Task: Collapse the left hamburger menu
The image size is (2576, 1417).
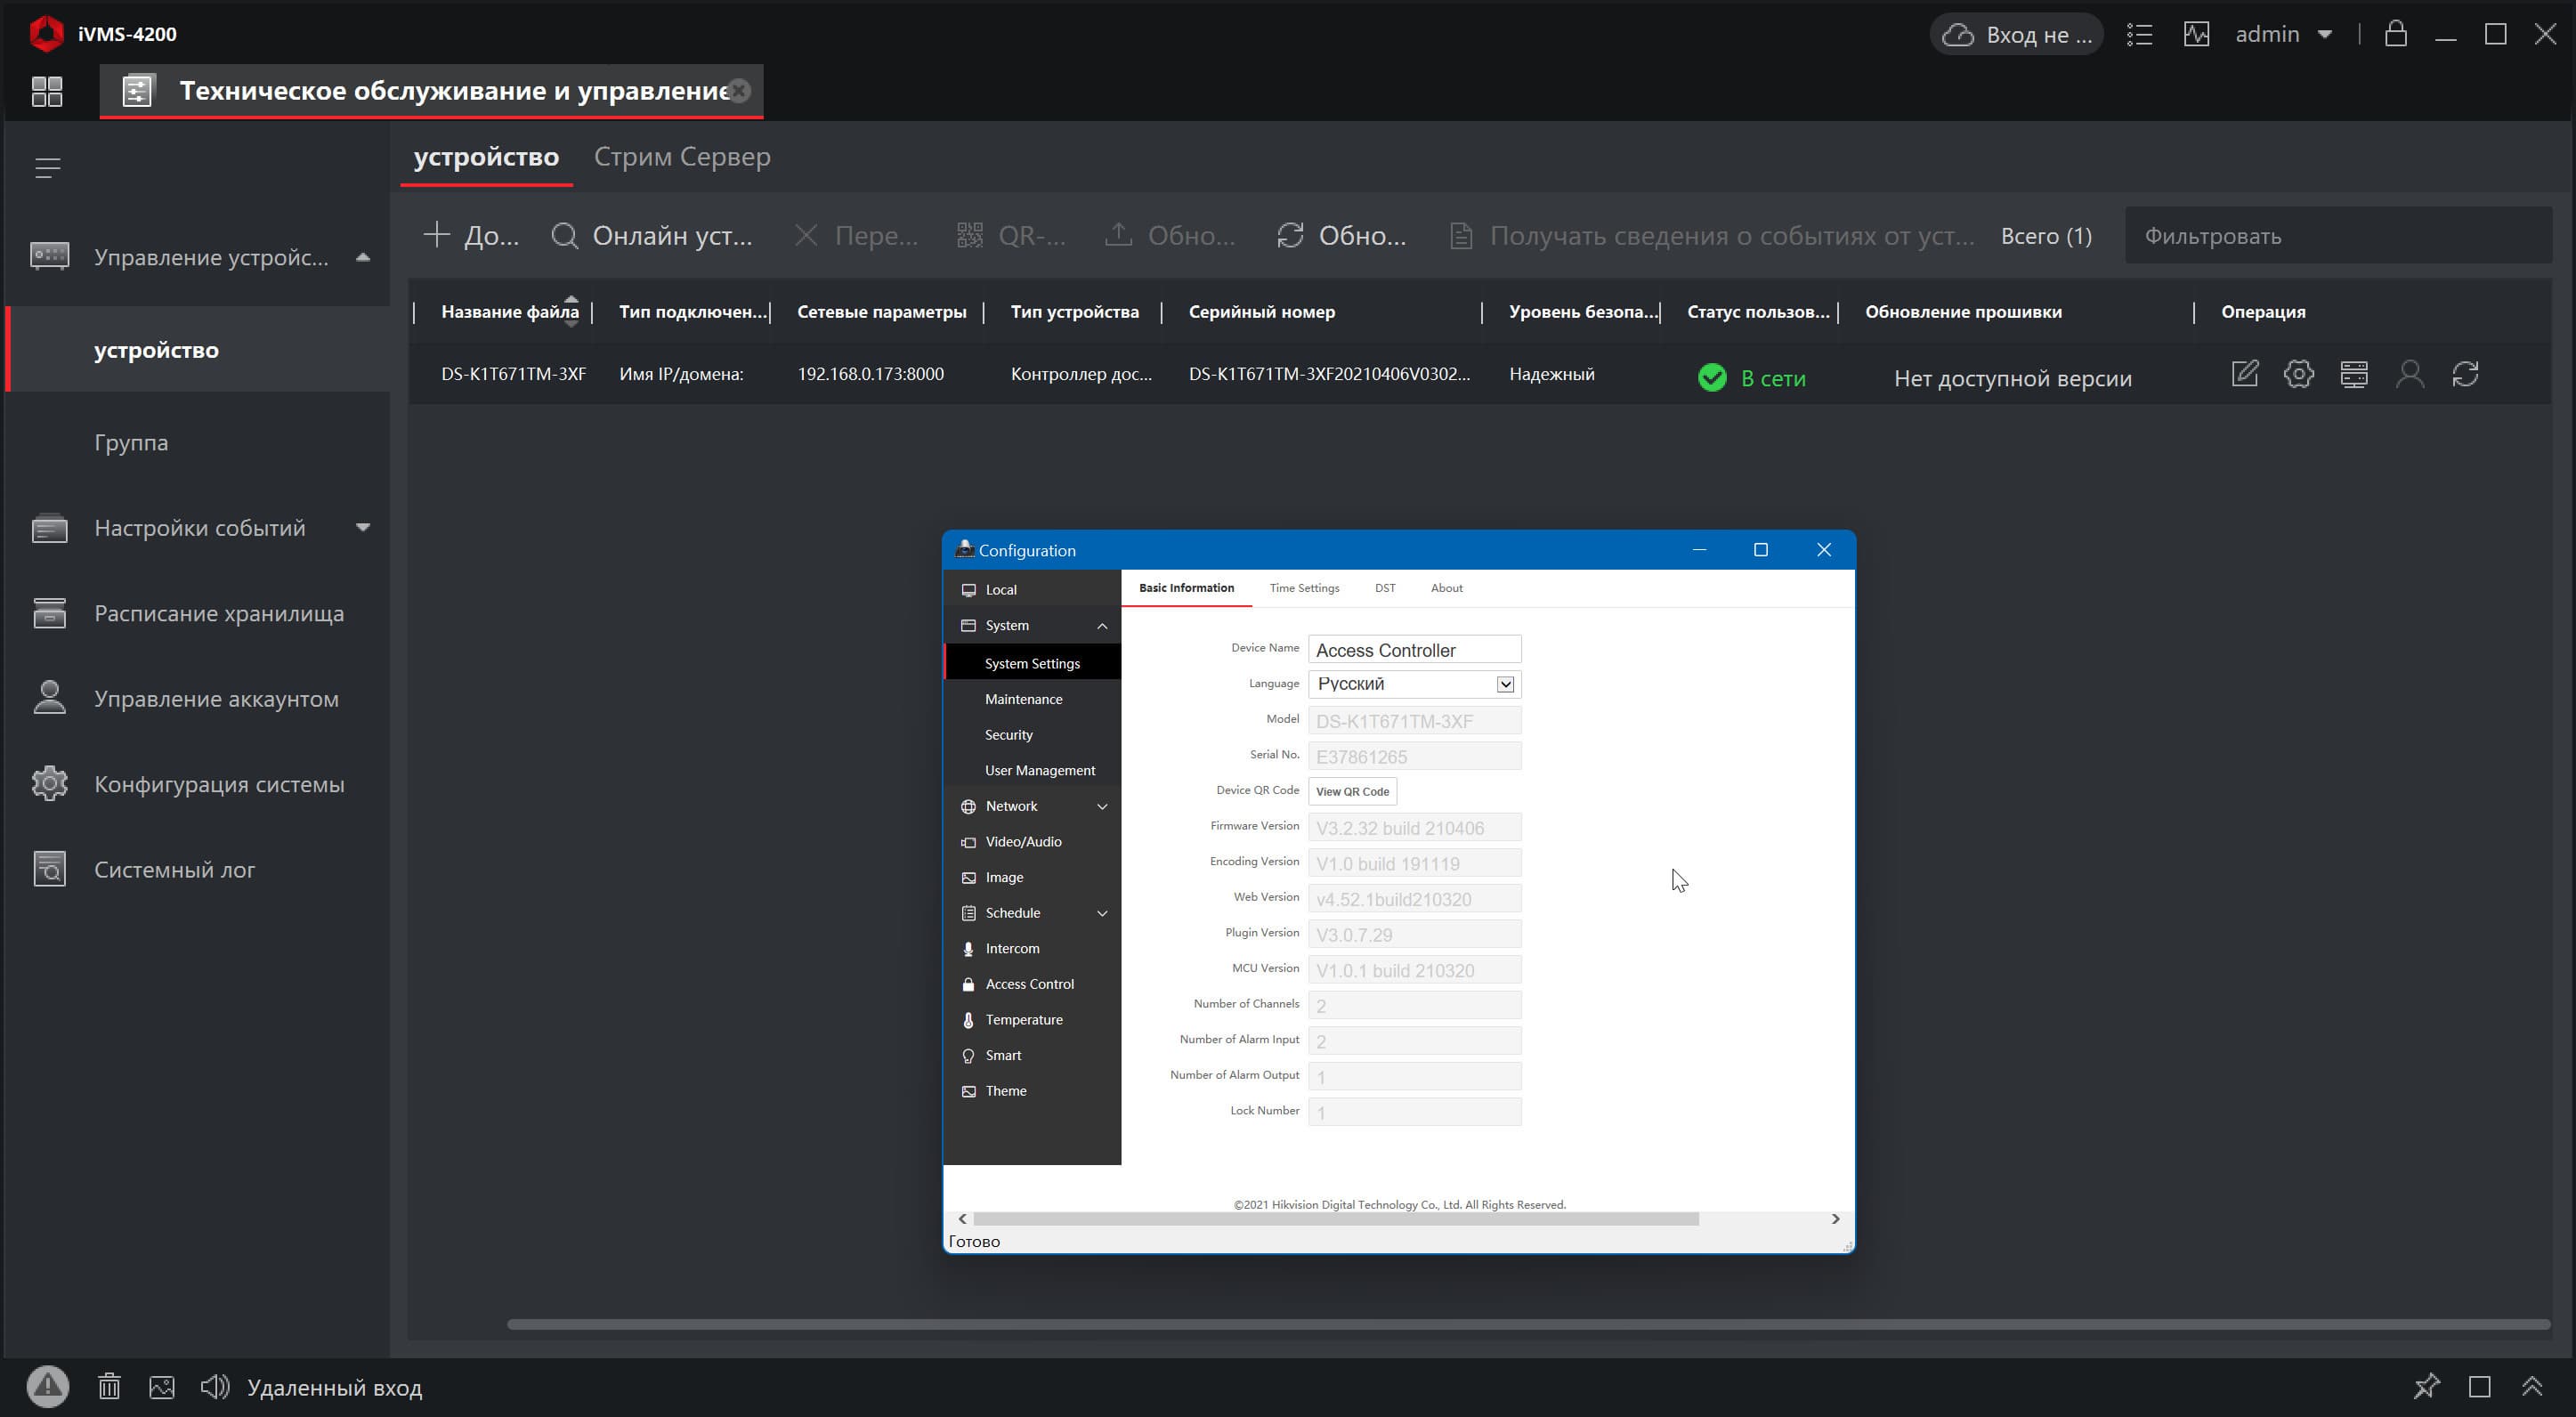Action: point(48,168)
